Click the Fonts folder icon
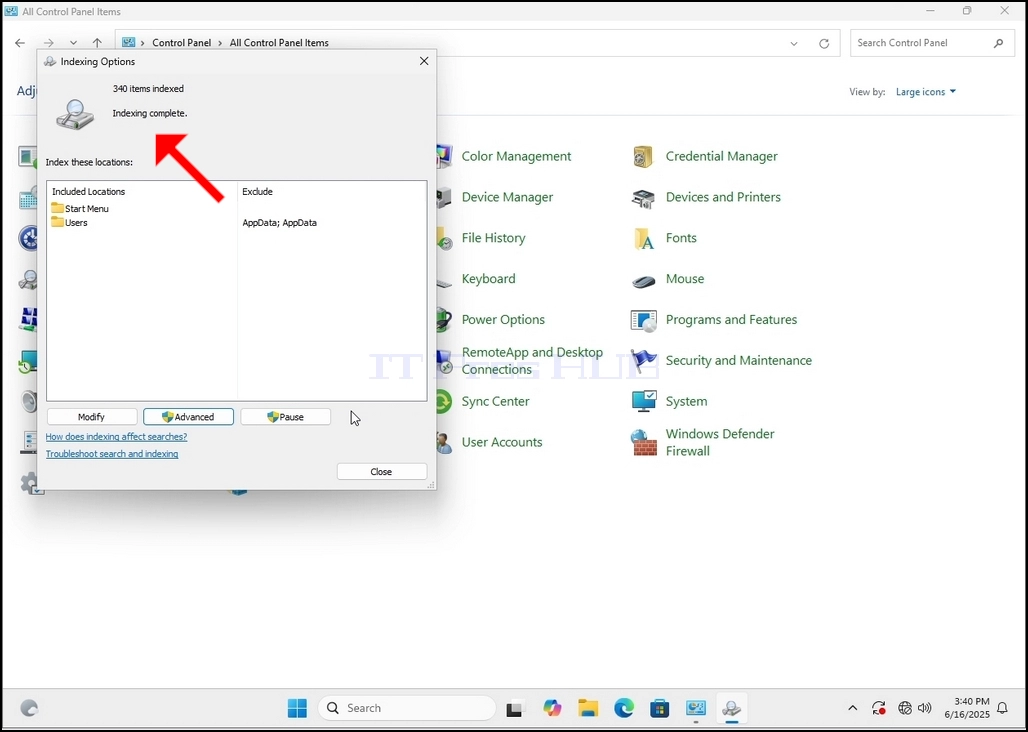This screenshot has height=732, width=1028. tap(643, 239)
